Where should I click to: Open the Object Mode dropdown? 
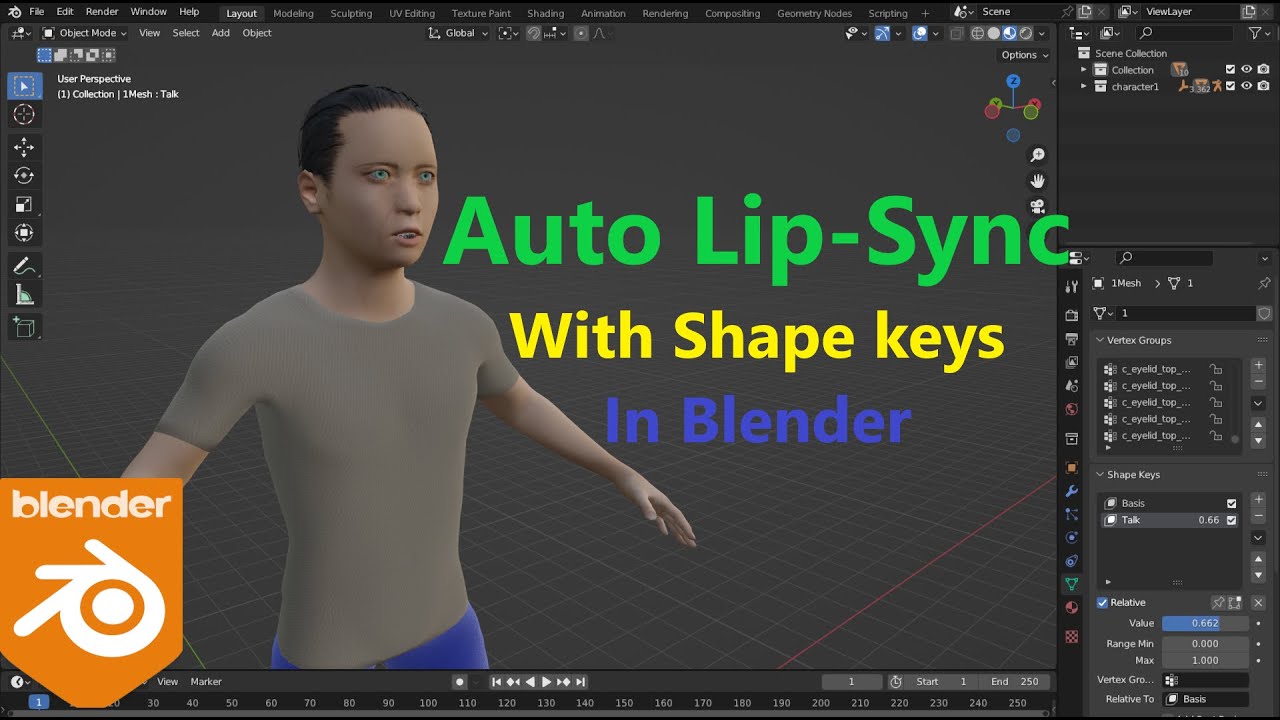pyautogui.click(x=86, y=33)
